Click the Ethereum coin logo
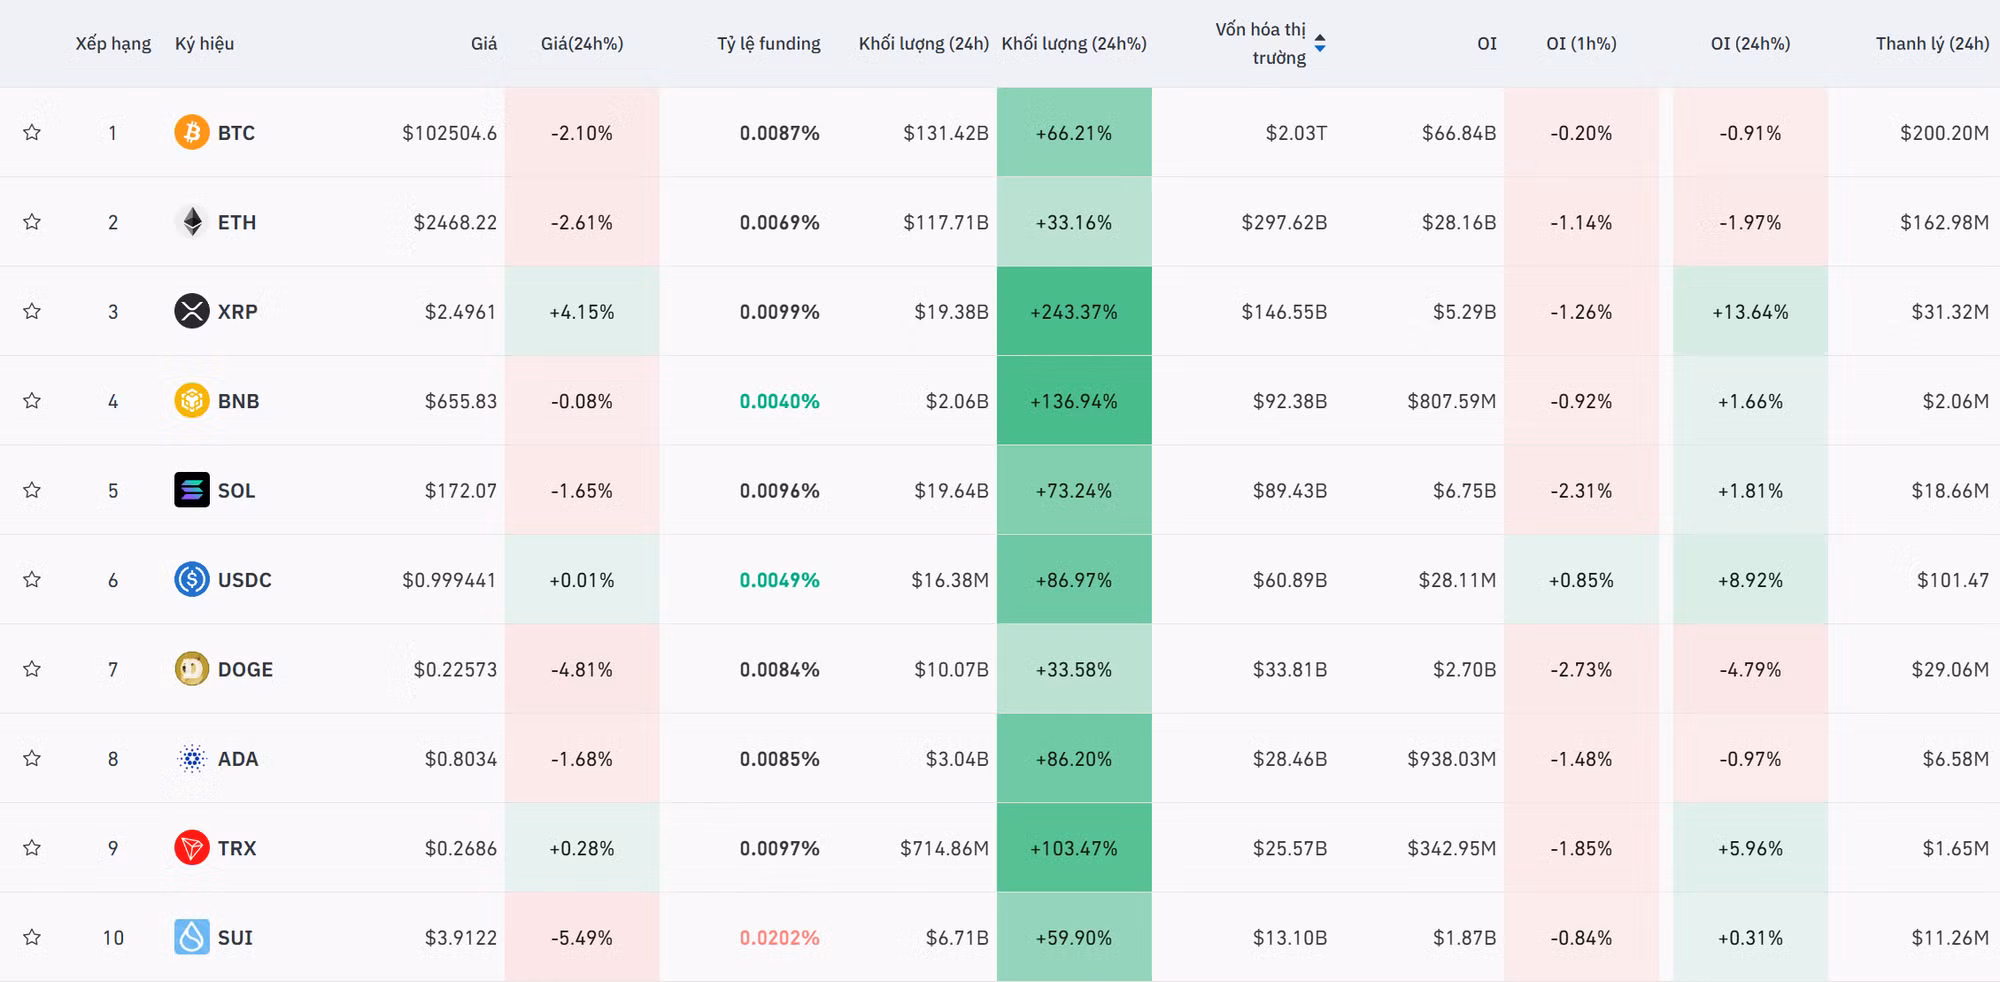The width and height of the screenshot is (2000, 982). (192, 222)
